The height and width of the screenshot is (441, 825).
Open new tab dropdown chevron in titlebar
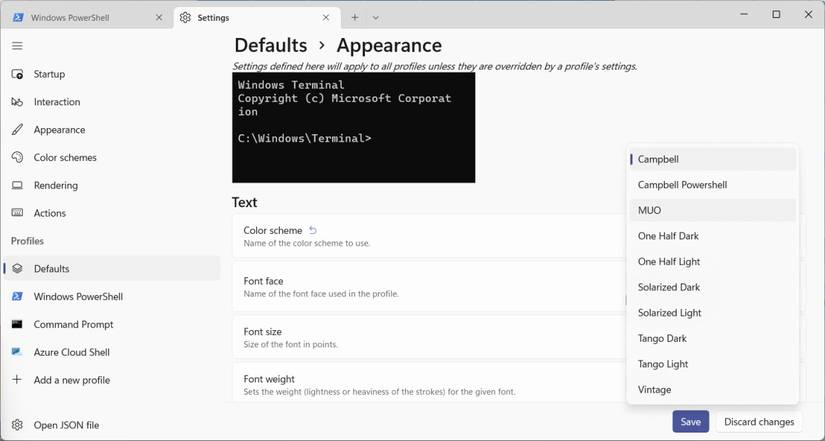click(x=376, y=18)
